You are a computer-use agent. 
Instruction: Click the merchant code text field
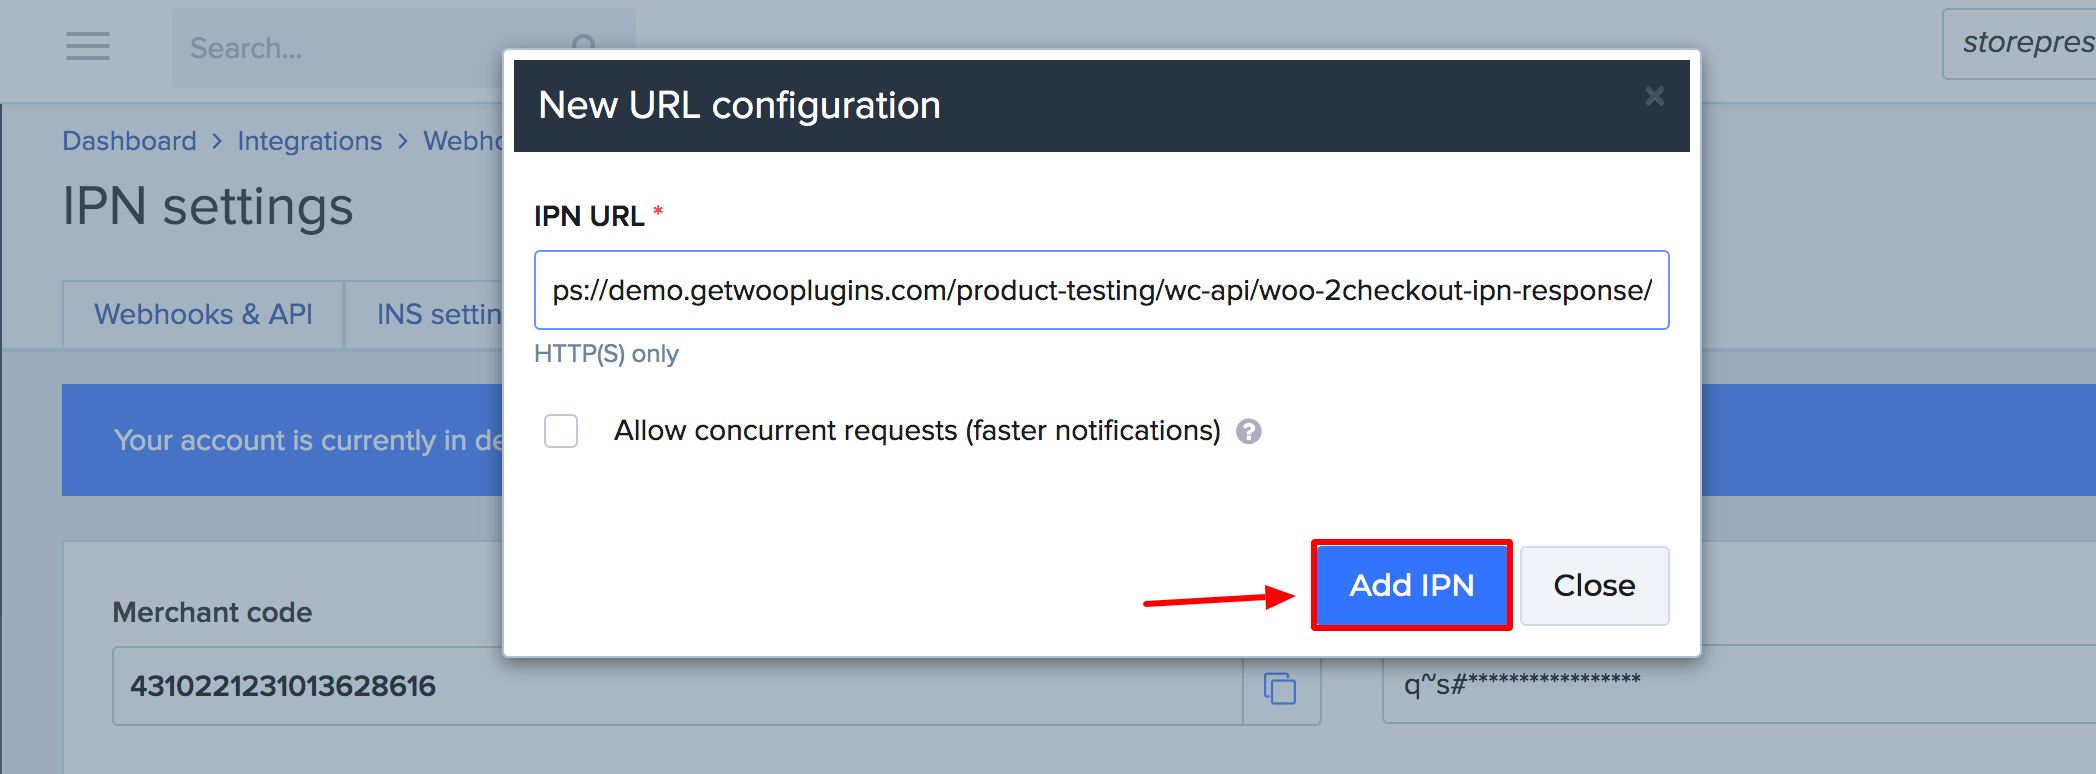(600, 686)
